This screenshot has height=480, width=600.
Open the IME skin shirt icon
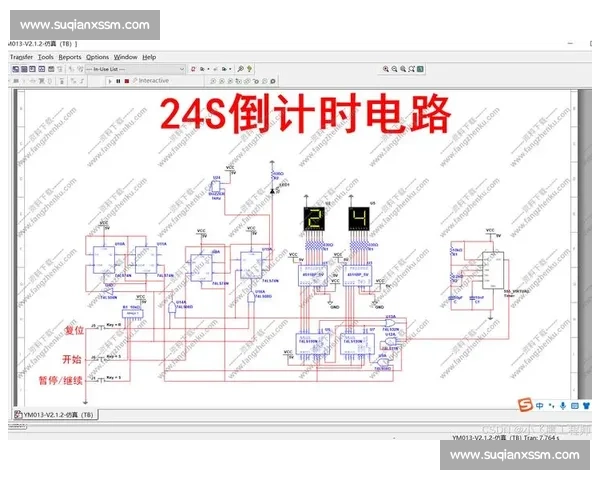point(587,406)
